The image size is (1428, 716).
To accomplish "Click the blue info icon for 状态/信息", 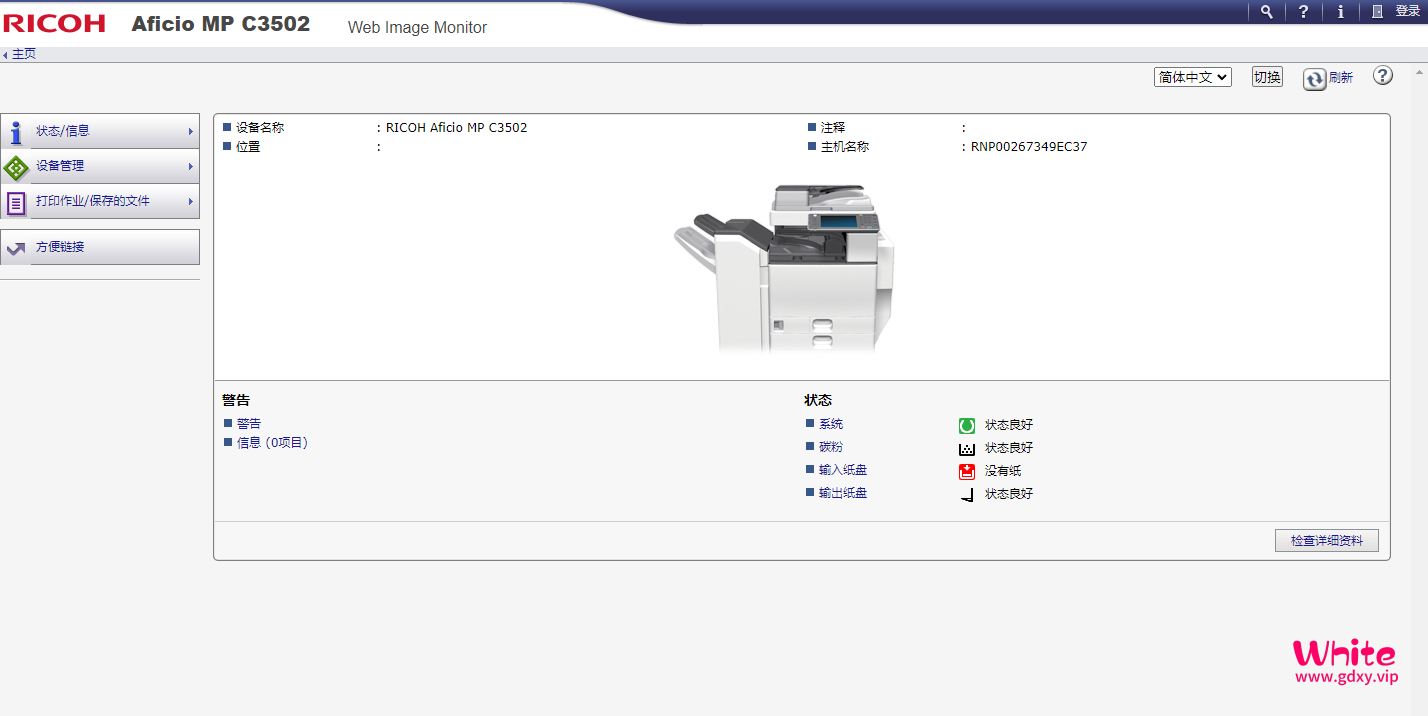I will point(16,132).
